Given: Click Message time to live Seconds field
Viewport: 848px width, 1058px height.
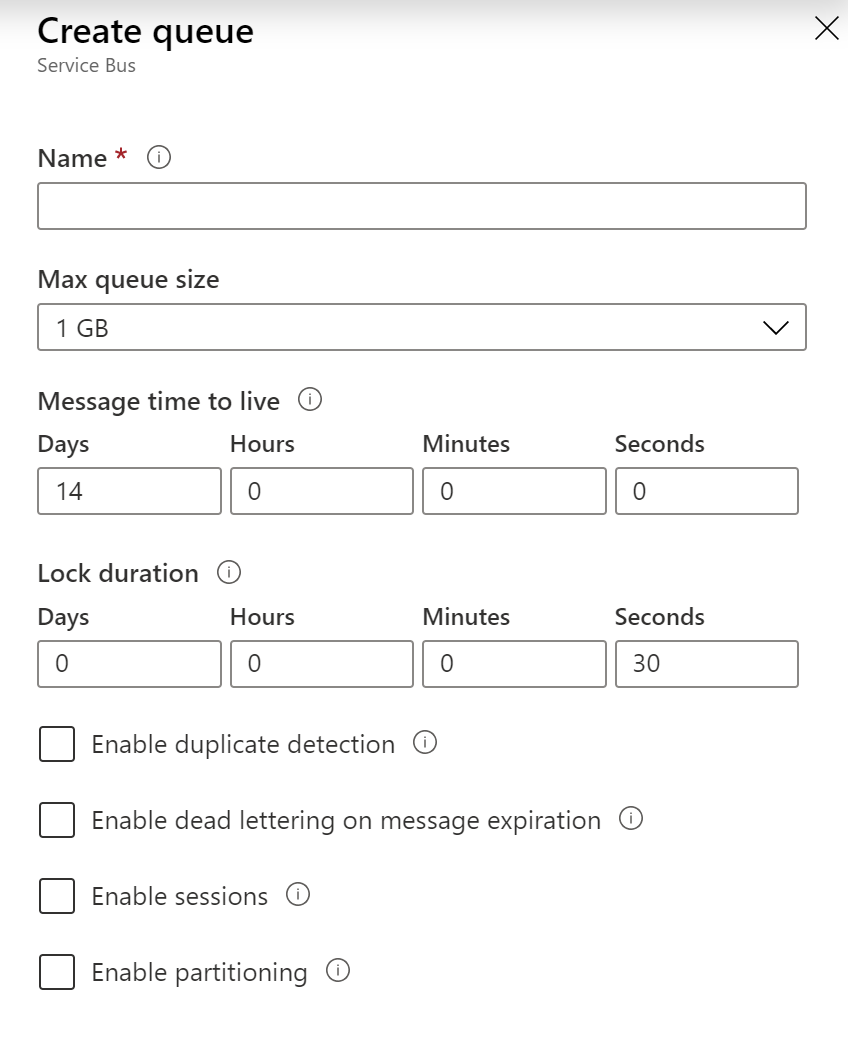Looking at the screenshot, I should pos(706,491).
